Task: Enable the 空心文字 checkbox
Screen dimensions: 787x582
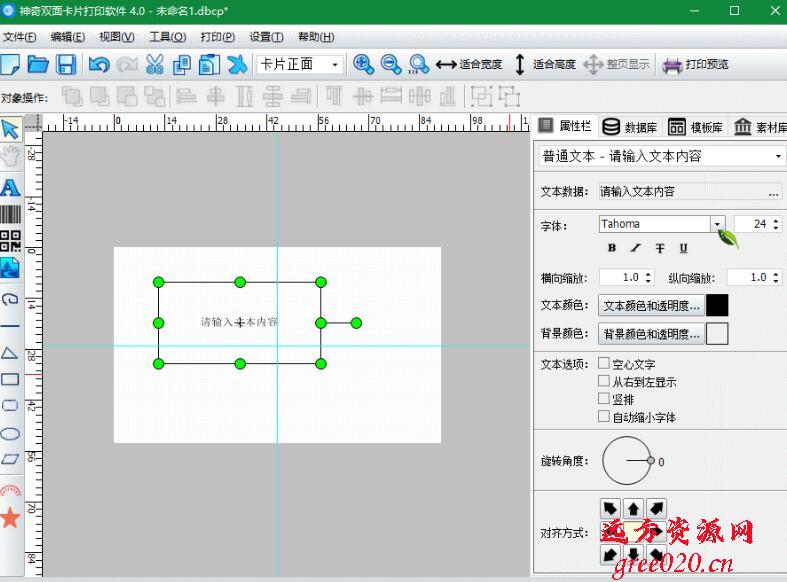Action: [604, 364]
